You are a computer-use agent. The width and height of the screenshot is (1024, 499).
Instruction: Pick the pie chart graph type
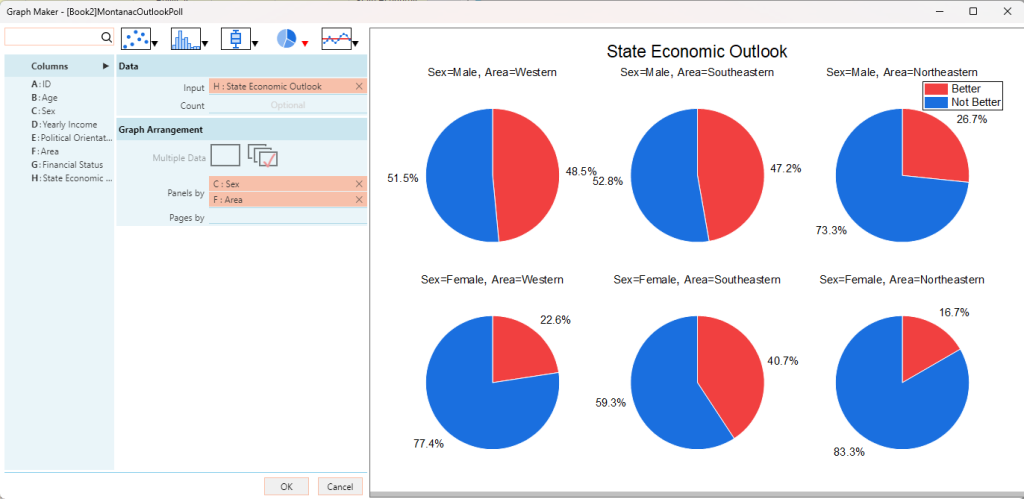pos(286,38)
